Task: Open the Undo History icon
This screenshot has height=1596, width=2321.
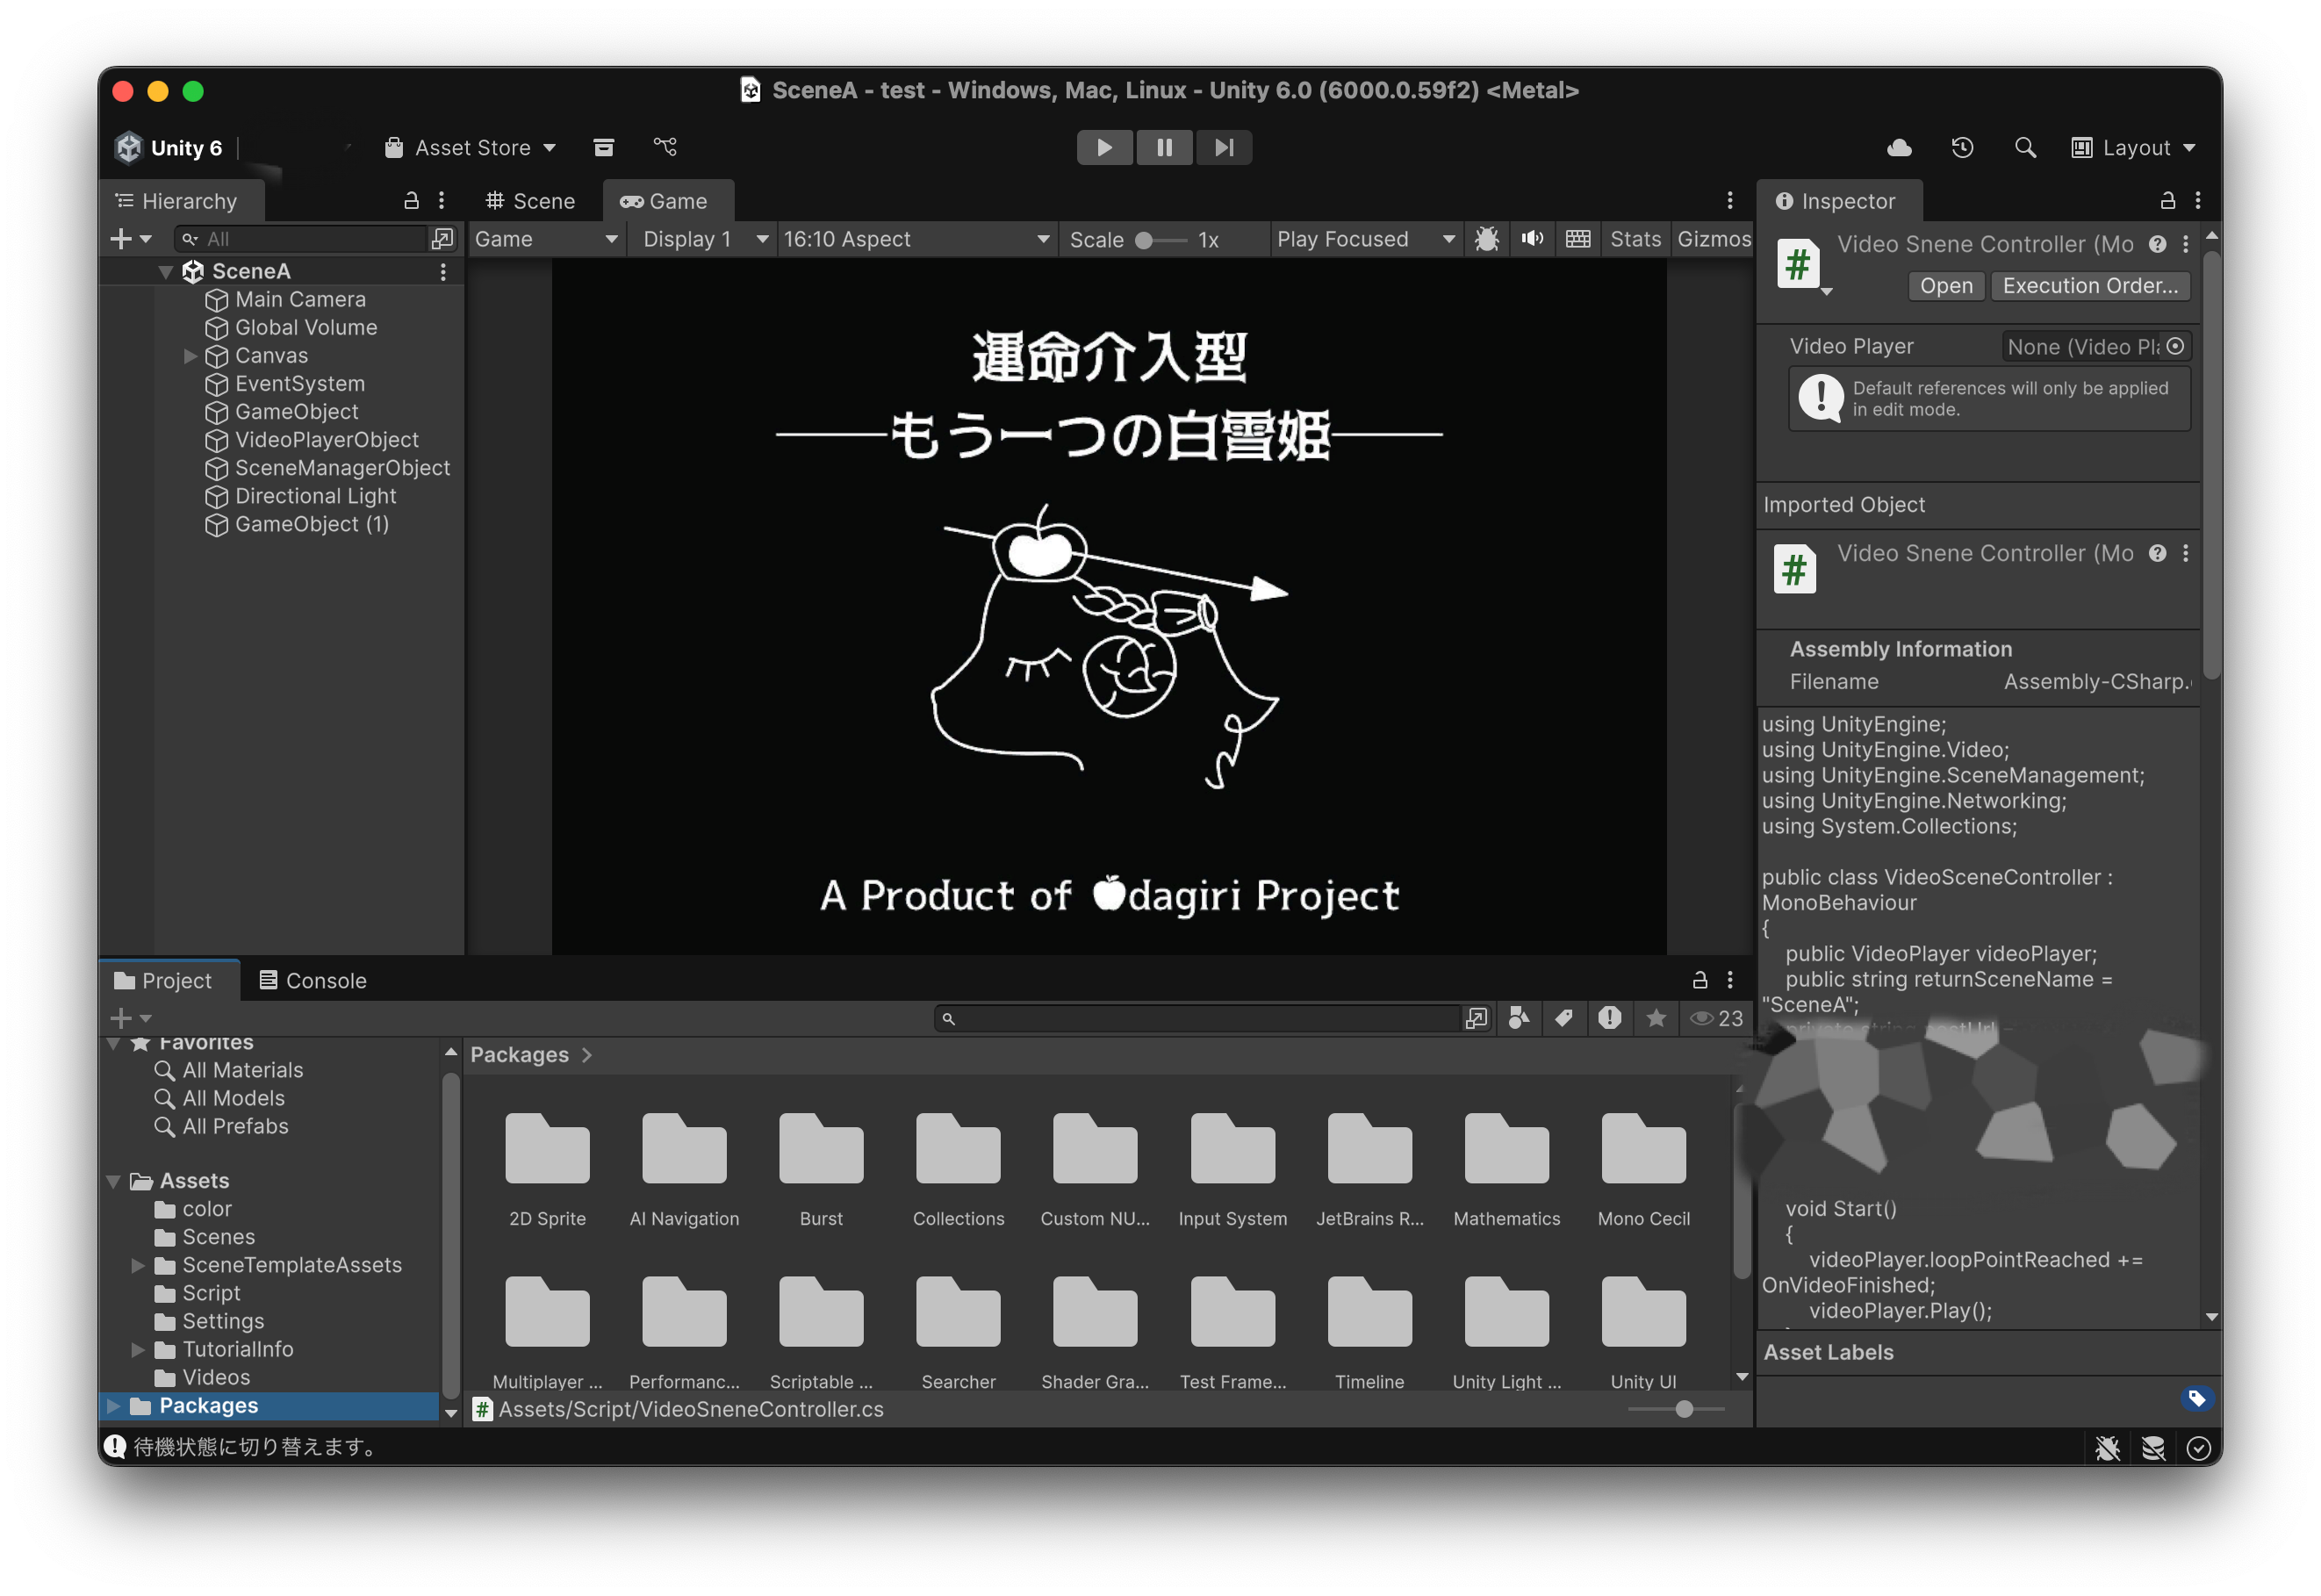Action: coord(1962,148)
